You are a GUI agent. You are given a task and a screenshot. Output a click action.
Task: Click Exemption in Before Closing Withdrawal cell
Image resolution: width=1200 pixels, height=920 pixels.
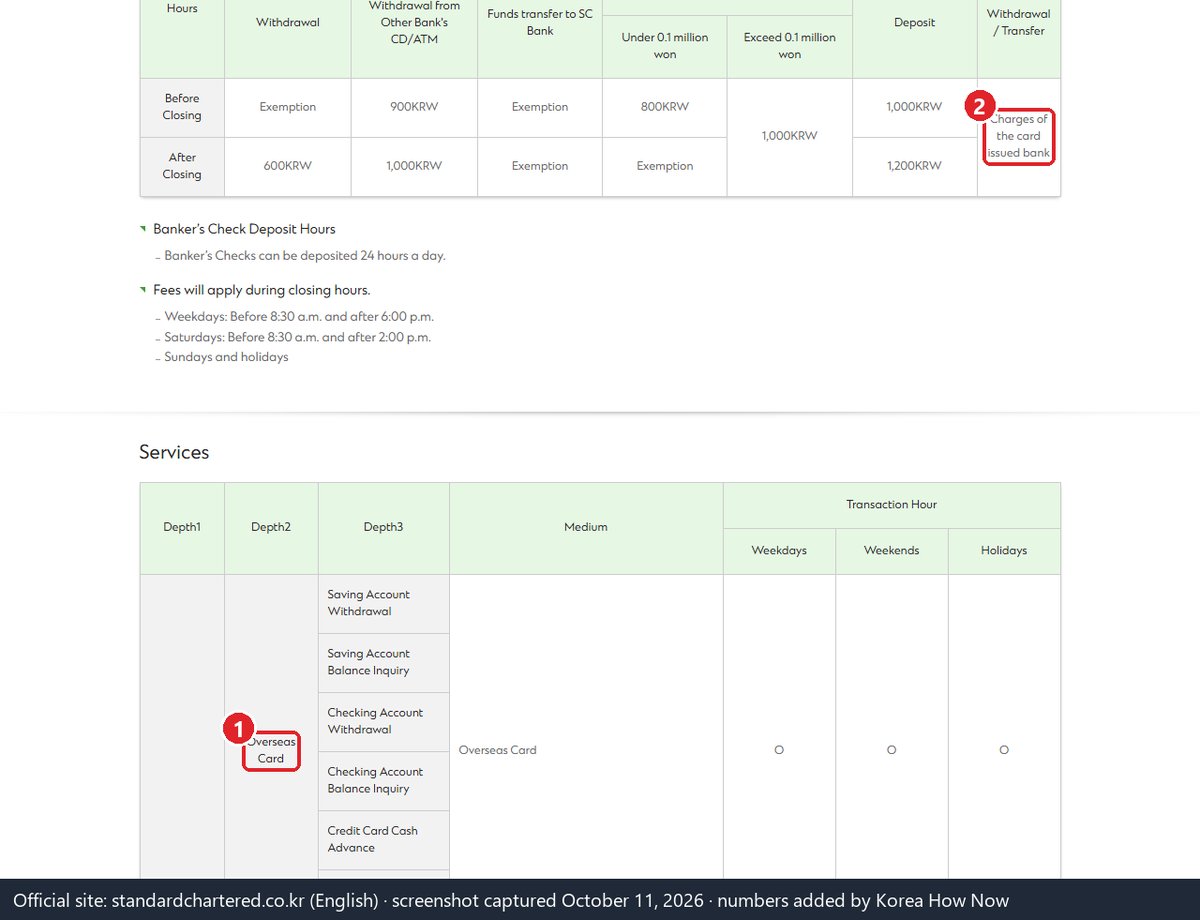(288, 107)
